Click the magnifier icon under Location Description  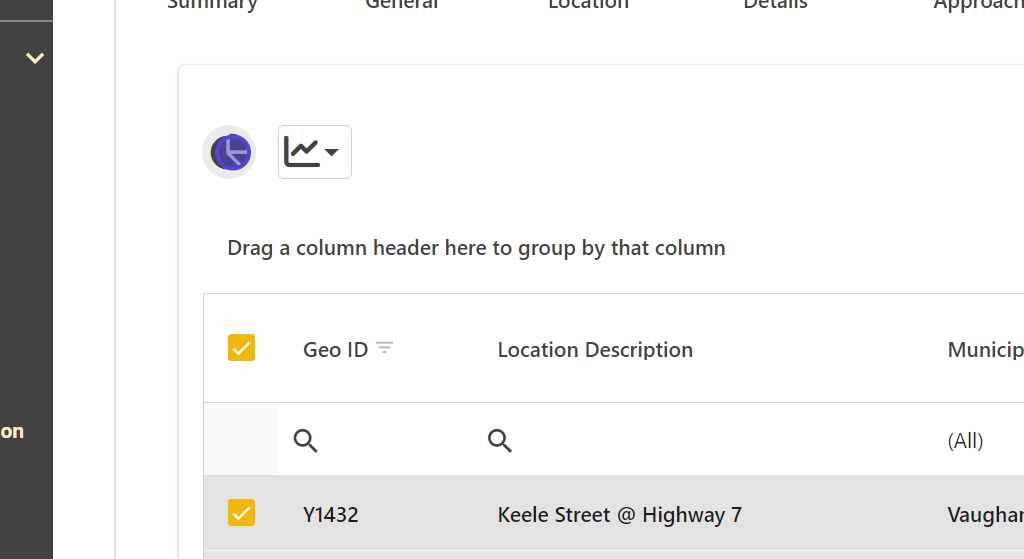500,441
